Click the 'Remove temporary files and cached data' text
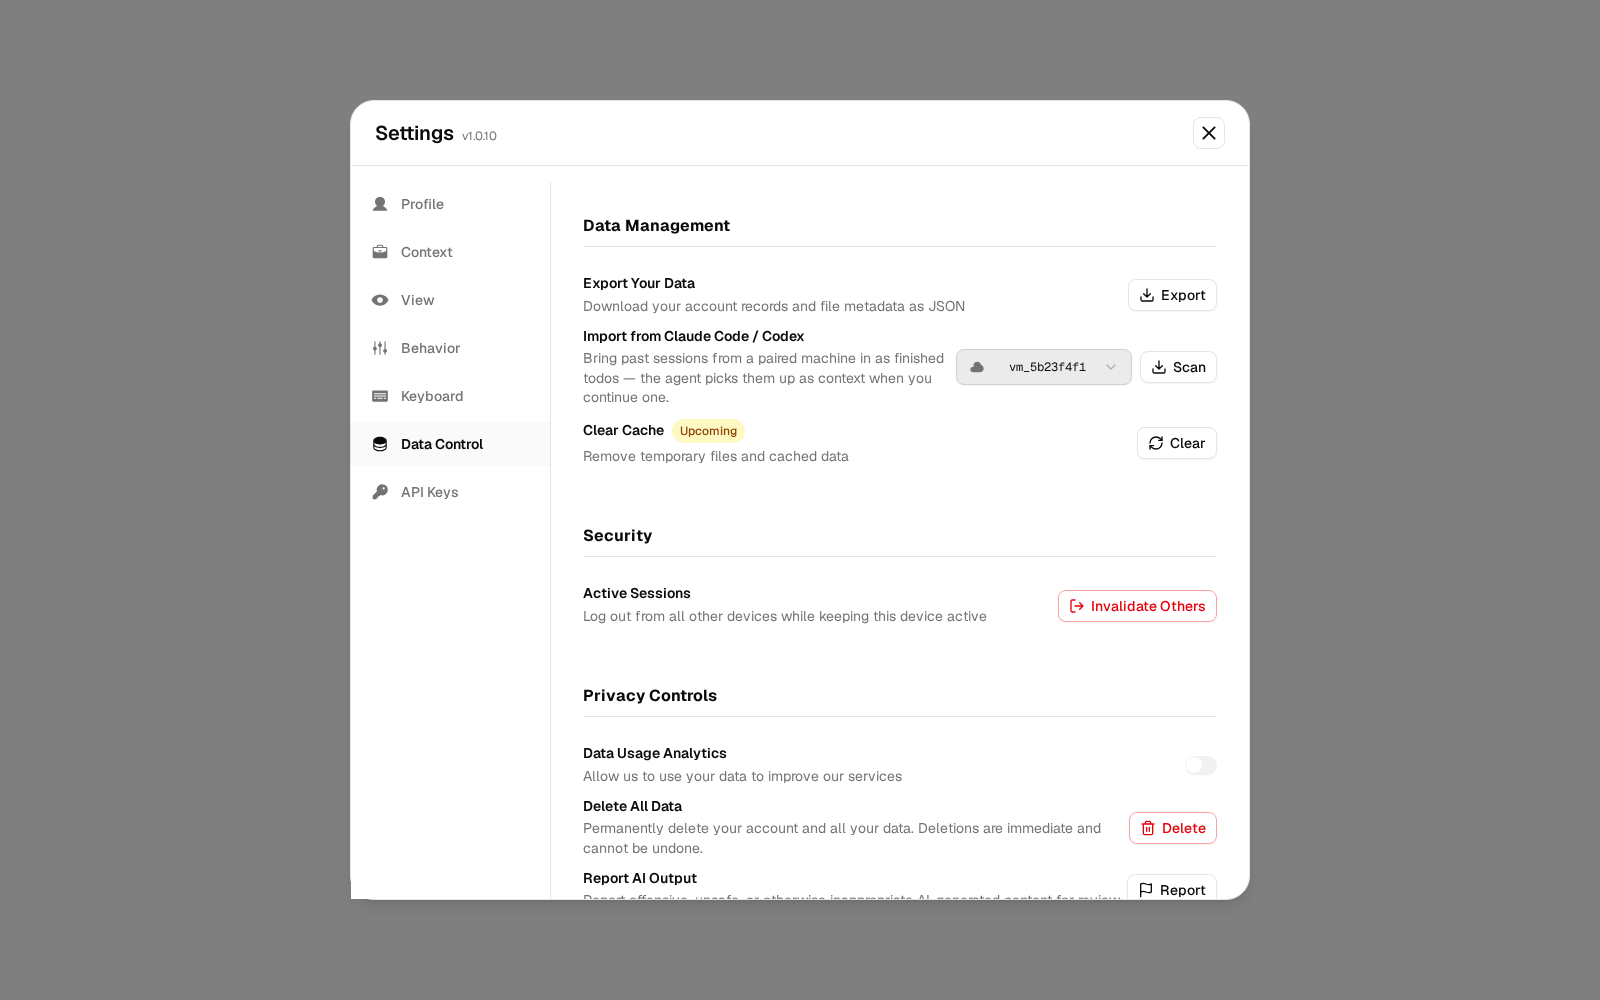The height and width of the screenshot is (1000, 1600). pos(716,456)
